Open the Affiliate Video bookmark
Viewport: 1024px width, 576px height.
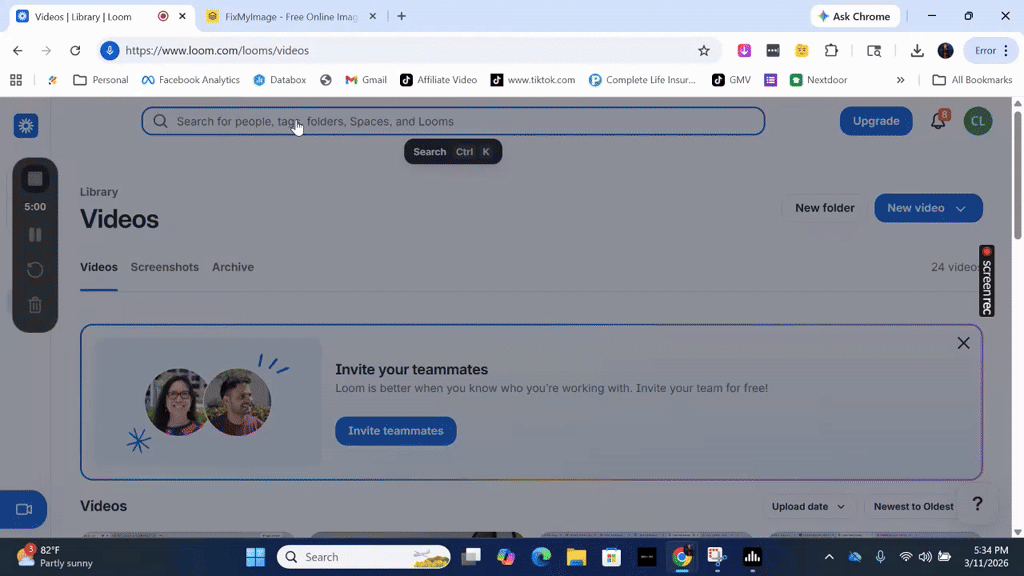coord(439,80)
